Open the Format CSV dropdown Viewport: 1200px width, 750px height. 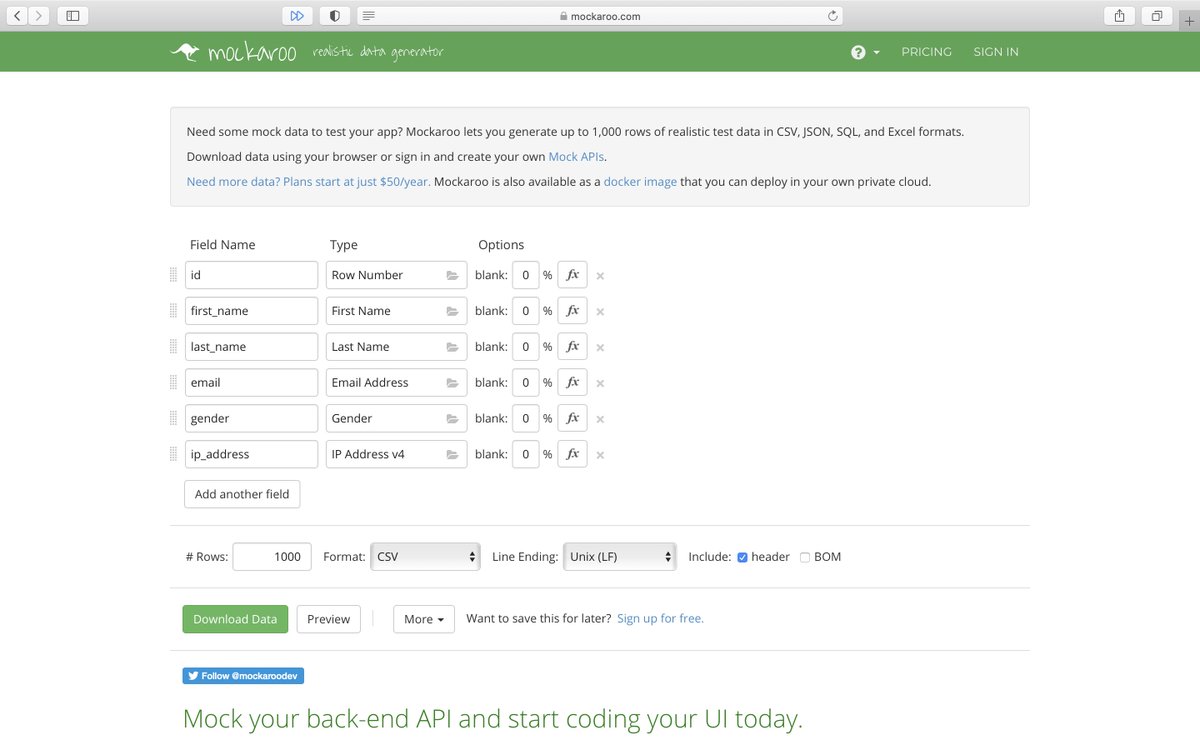(x=425, y=557)
